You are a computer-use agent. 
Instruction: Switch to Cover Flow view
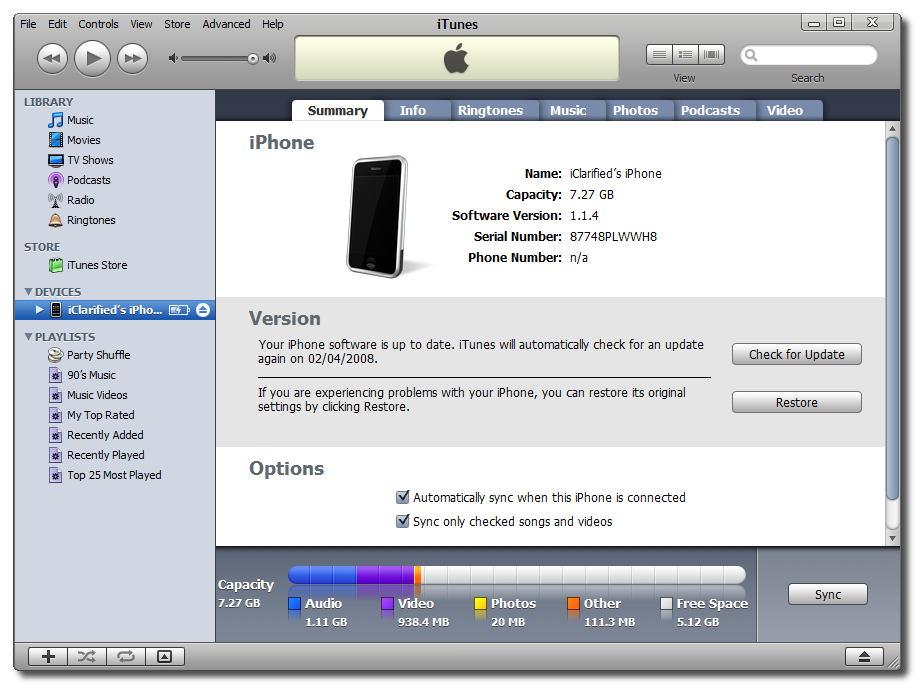coord(712,55)
